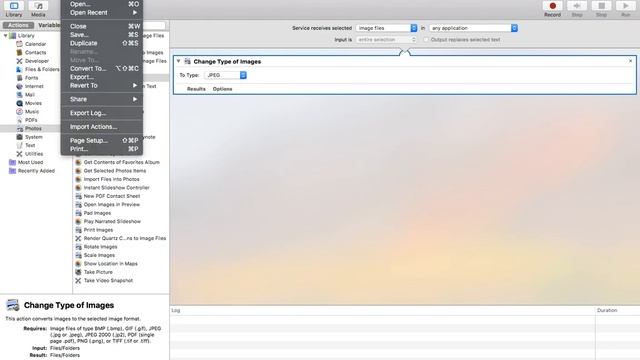Select the Fonts library category
The width and height of the screenshot is (640, 360).
pos(31,78)
